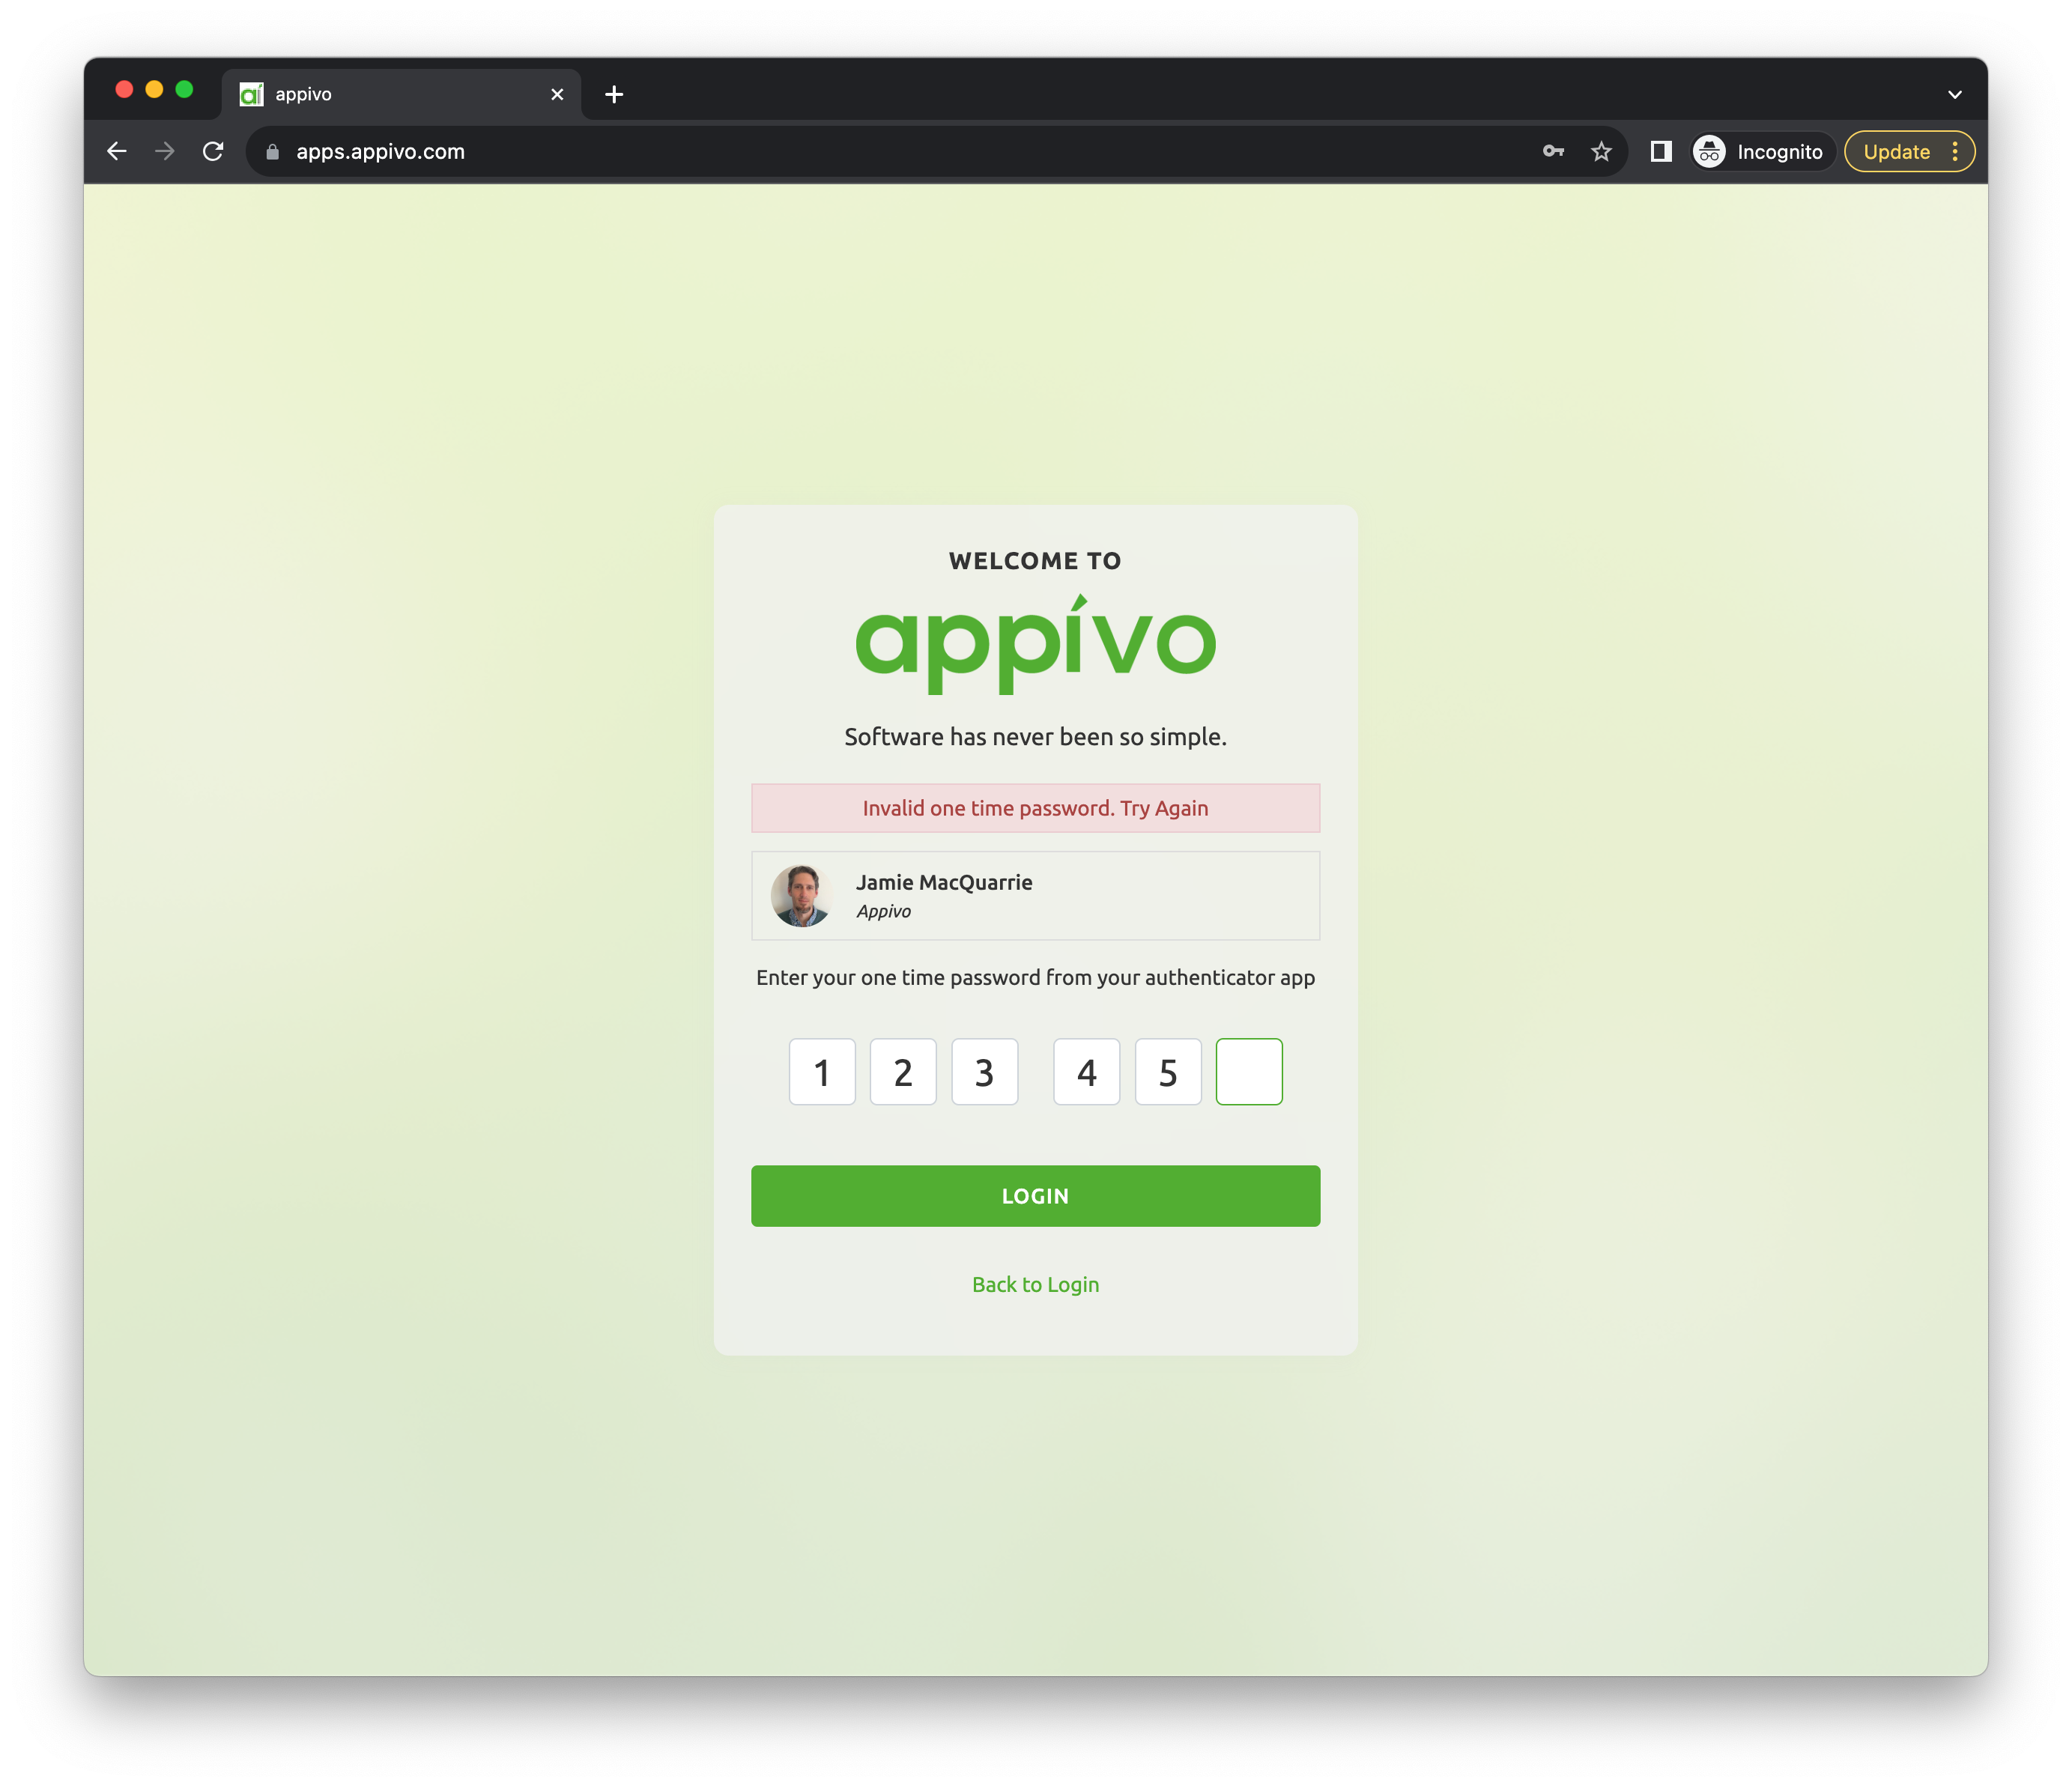Open the saved passwords key icon
Image resolution: width=2072 pixels, height=1787 pixels.
click(x=1552, y=151)
